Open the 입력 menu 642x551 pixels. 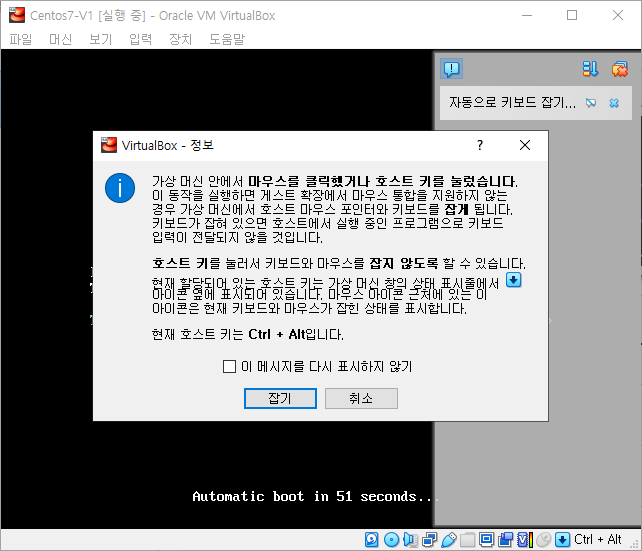click(x=140, y=39)
